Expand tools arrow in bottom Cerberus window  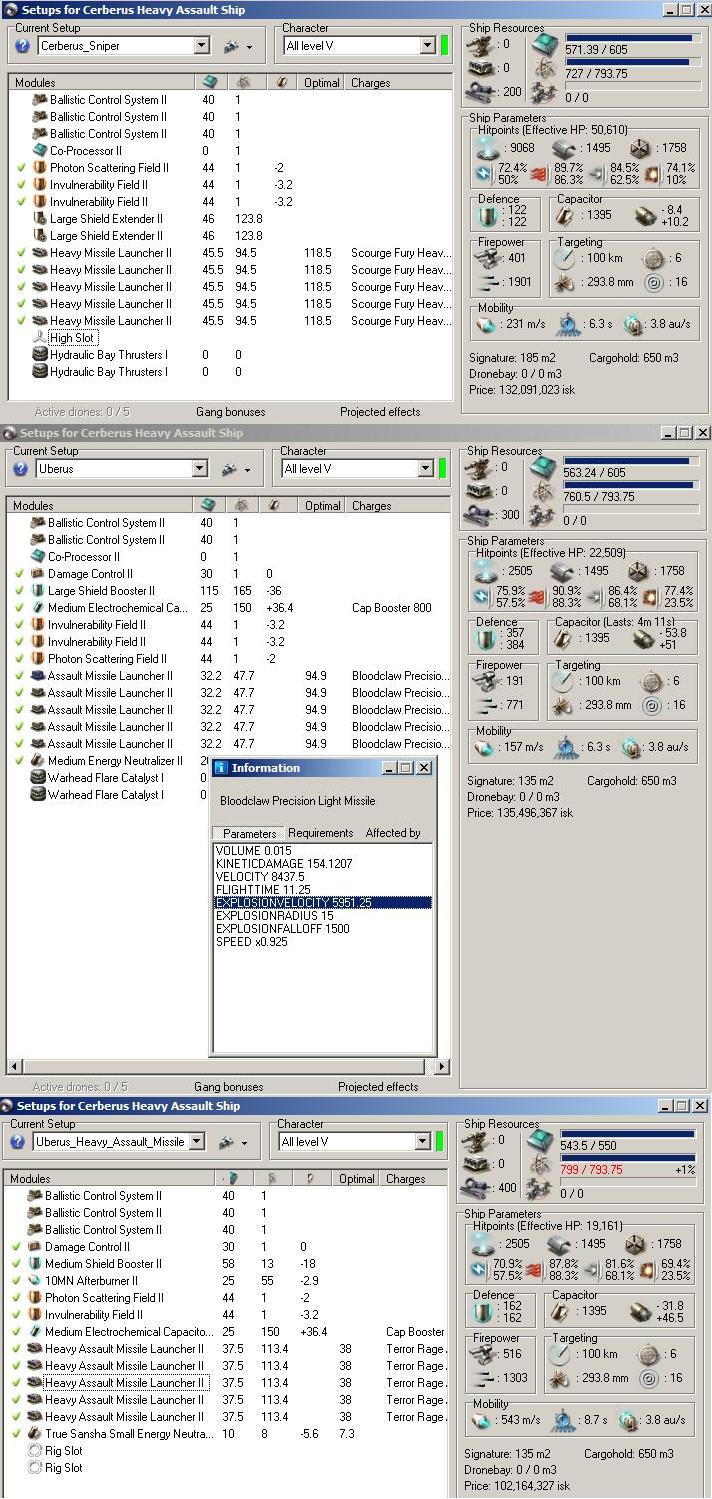pyautogui.click(x=245, y=1143)
